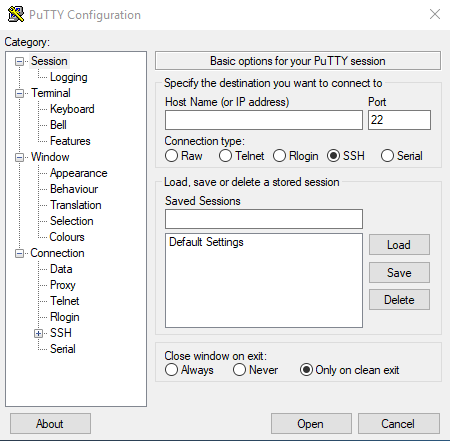Viewport: 450px width, 441px height.
Task: Expand the SSH tree node
Action: tap(39, 333)
